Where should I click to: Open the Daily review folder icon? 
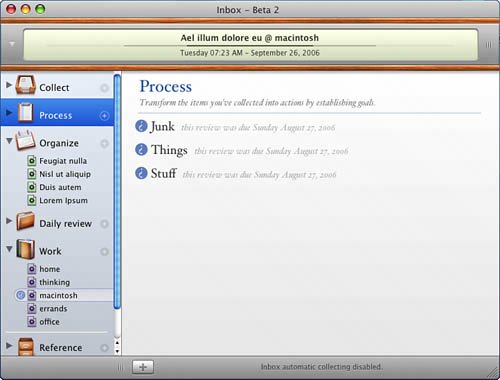25,221
